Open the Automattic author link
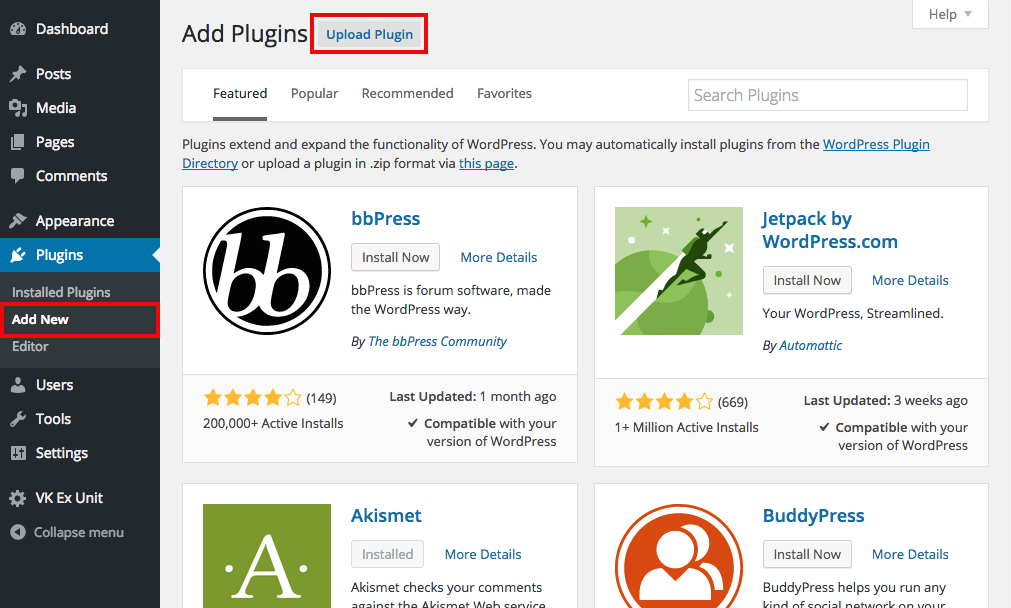Image resolution: width=1011 pixels, height=608 pixels. pos(810,346)
